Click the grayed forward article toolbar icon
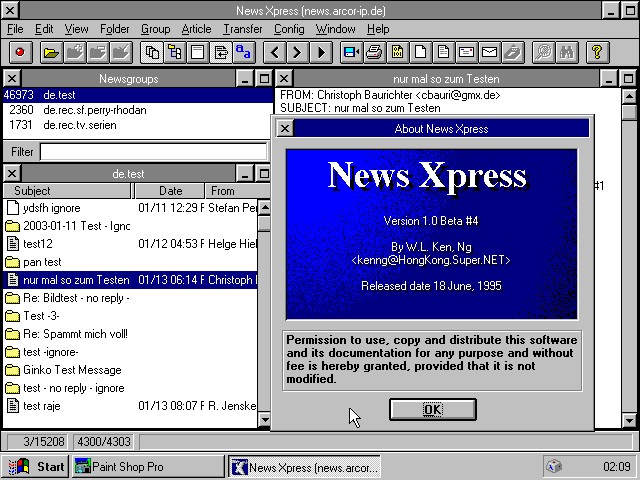This screenshot has height=480, width=640. click(x=513, y=52)
